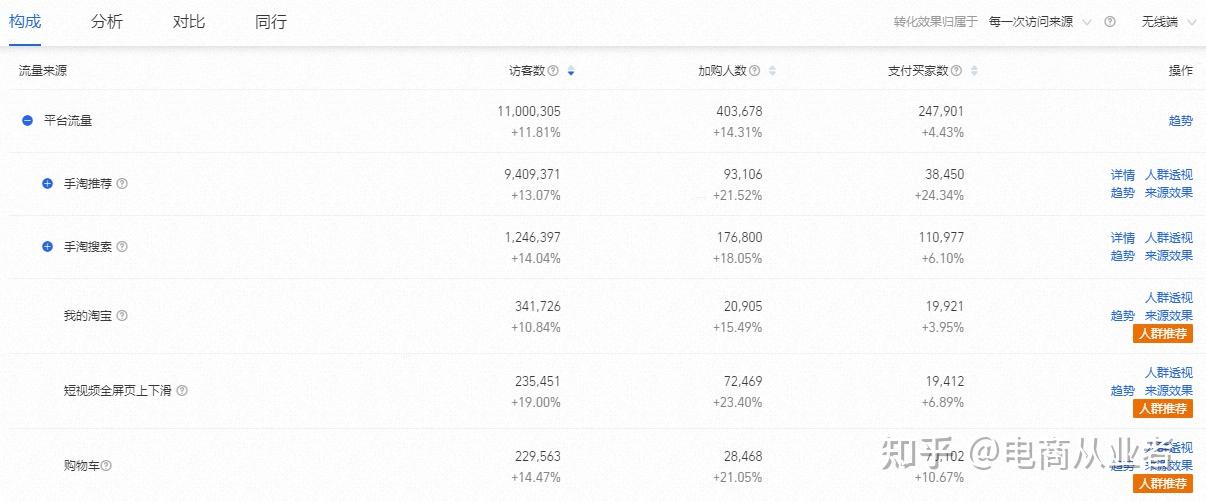Expand the 手淘搜索 row
Image resolution: width=1206 pixels, height=502 pixels.
47,247
